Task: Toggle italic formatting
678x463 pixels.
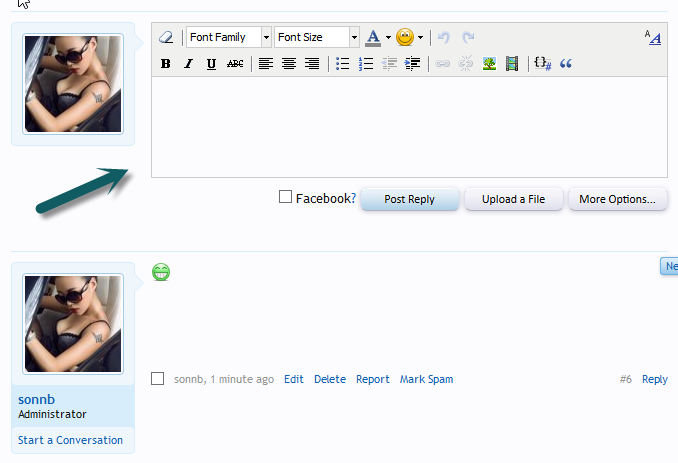Action: tap(188, 64)
